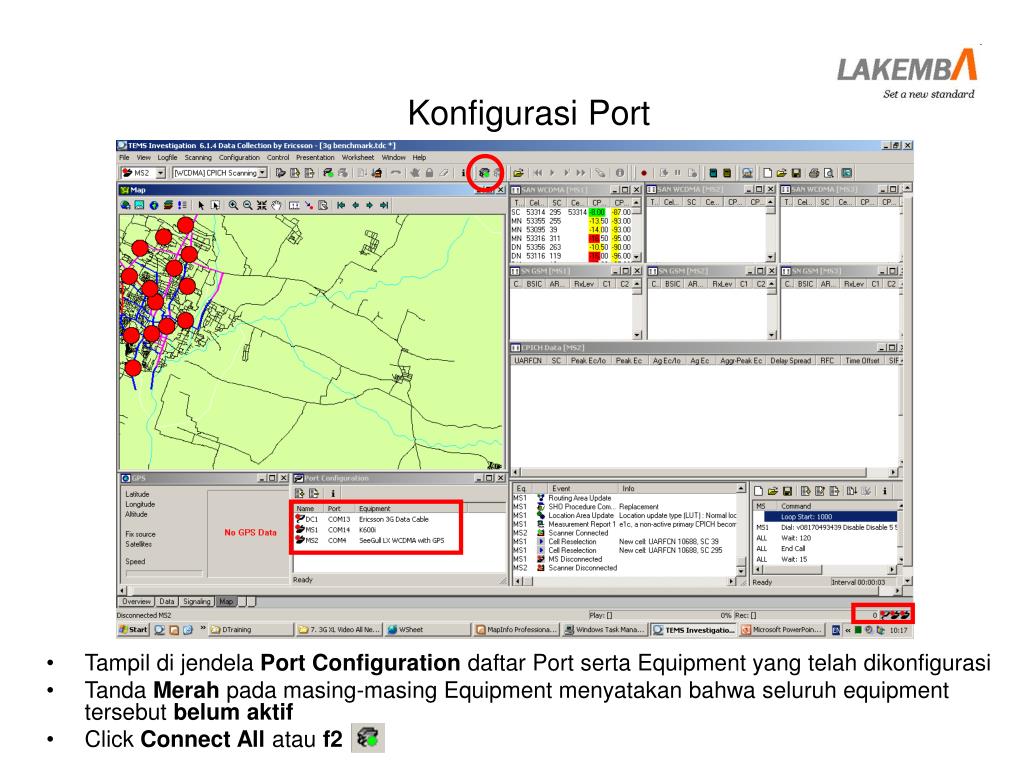The height and width of the screenshot is (768, 1024).
Task: Switch to the Signaling worksheet tab
Action: 197,601
